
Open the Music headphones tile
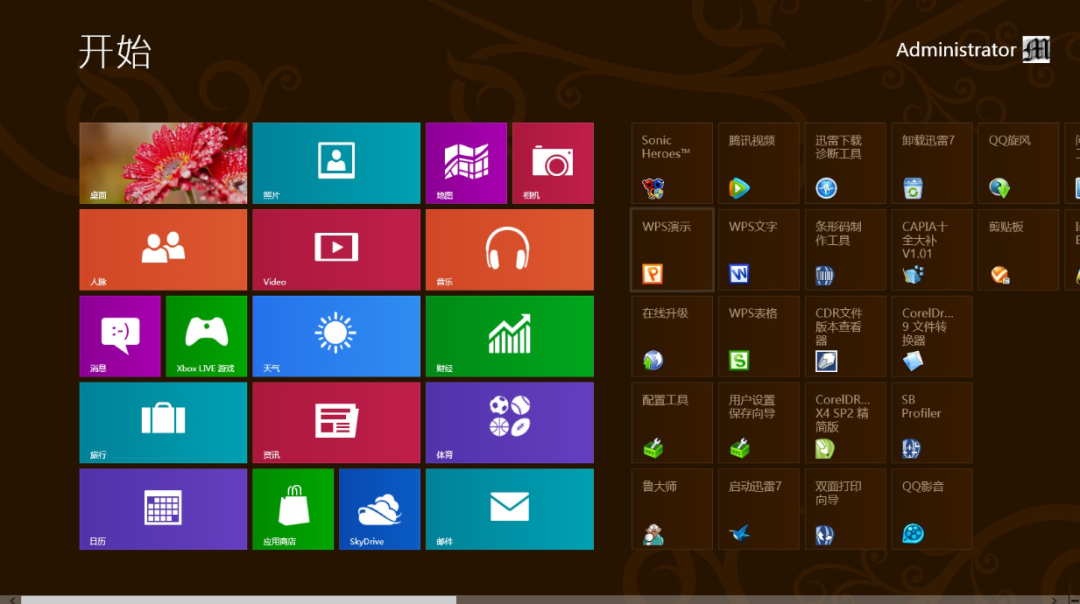pos(510,250)
